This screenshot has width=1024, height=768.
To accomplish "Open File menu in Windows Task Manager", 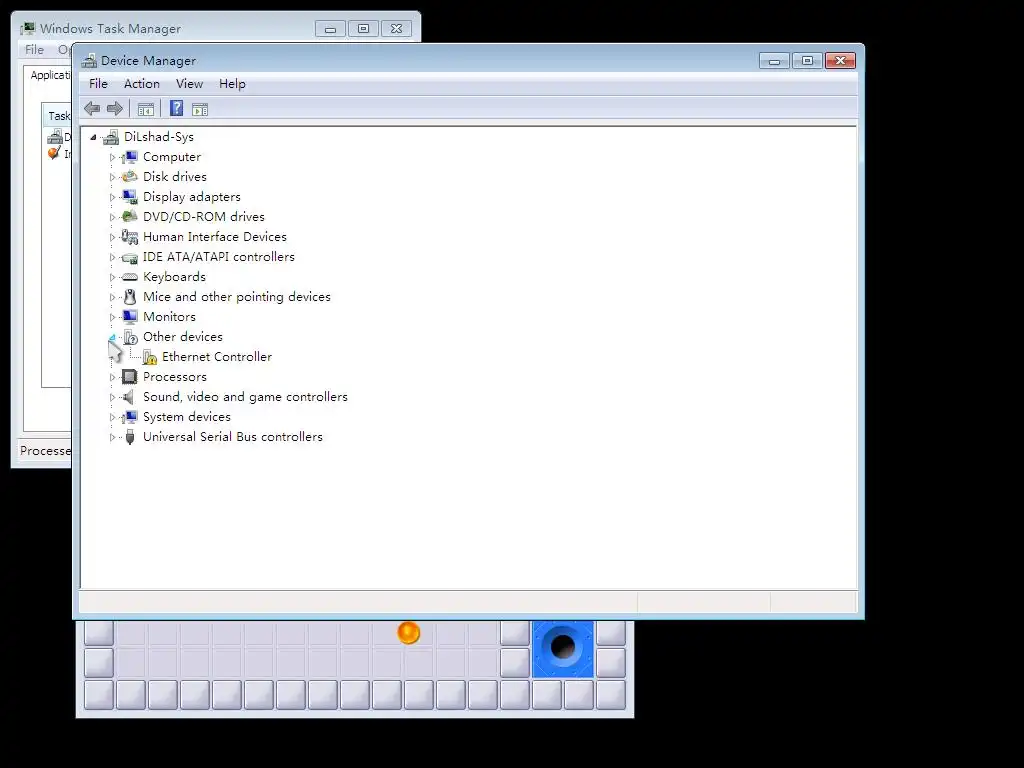I will (x=34, y=50).
